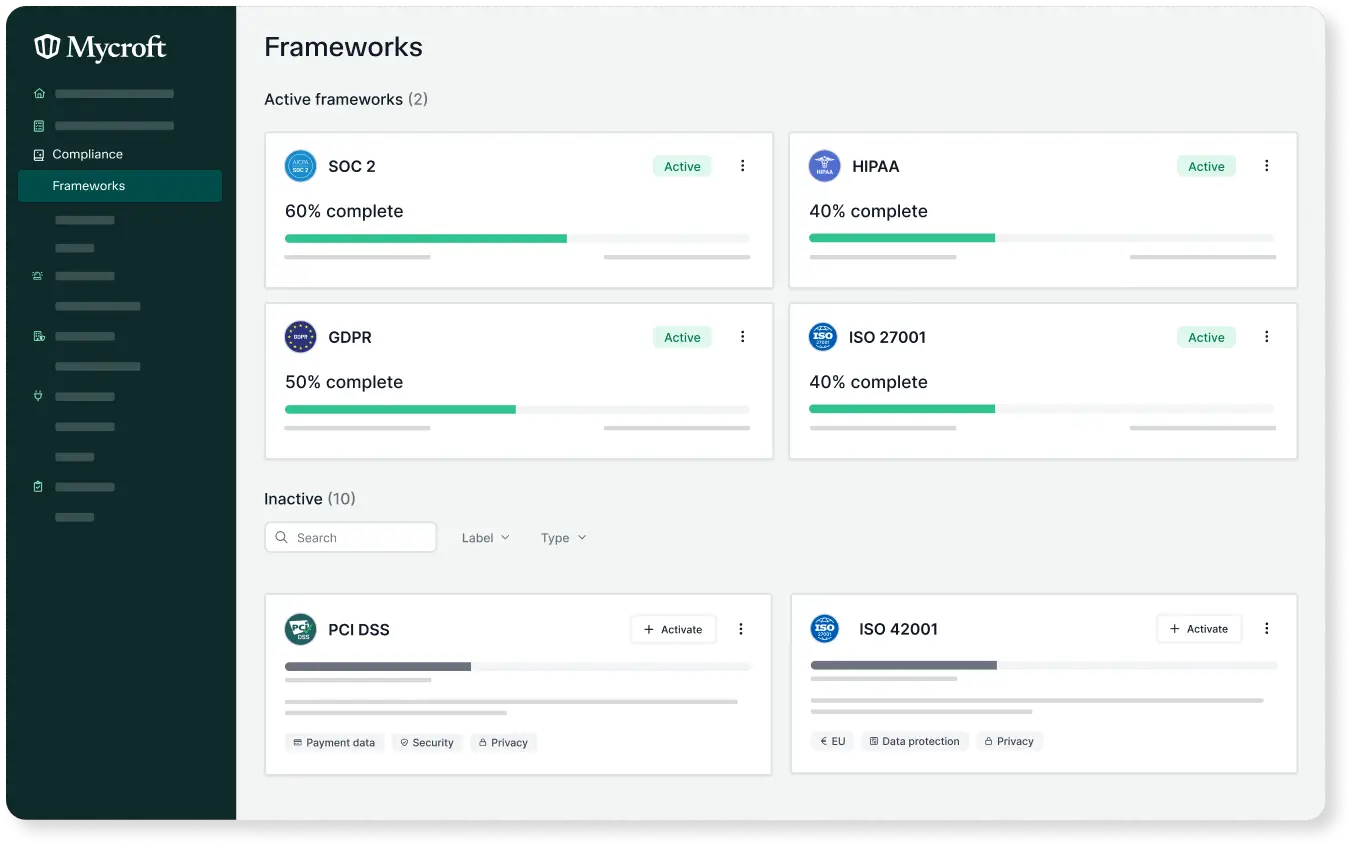Click the Mycroft shield logo

coord(47,47)
